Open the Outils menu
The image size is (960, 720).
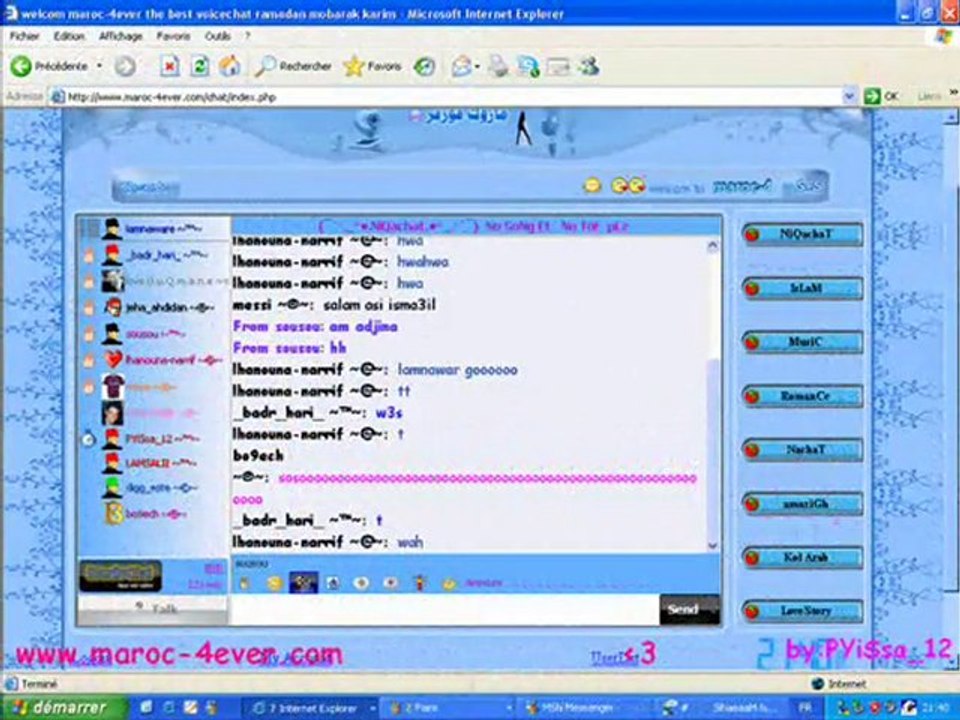217,36
